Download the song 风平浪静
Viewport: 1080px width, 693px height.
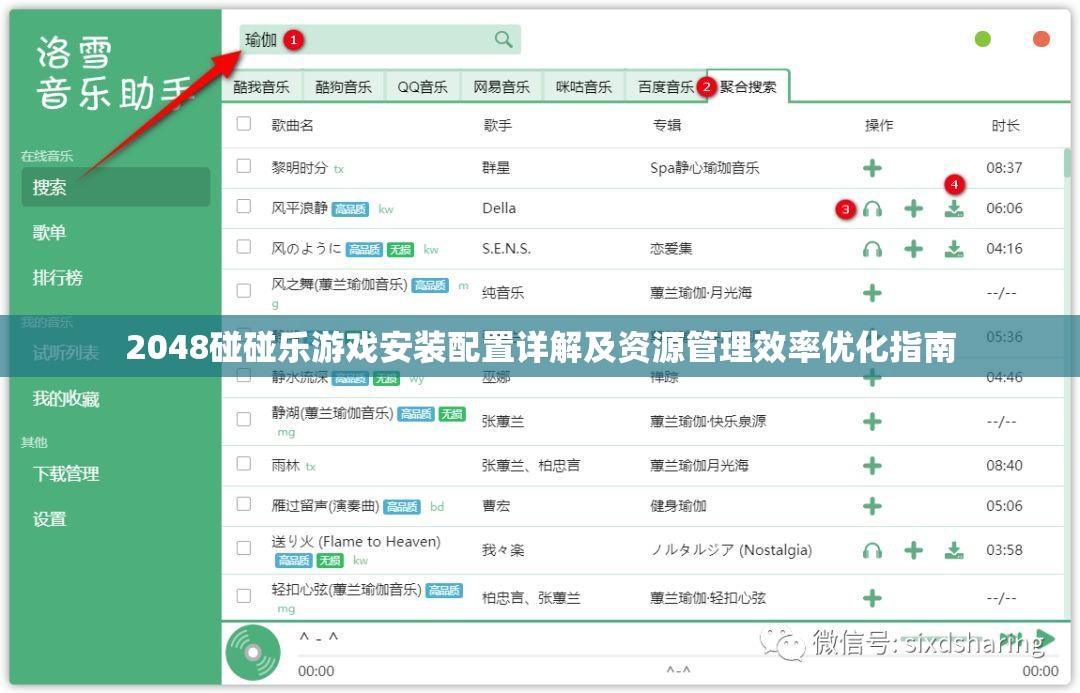pyautogui.click(x=954, y=208)
